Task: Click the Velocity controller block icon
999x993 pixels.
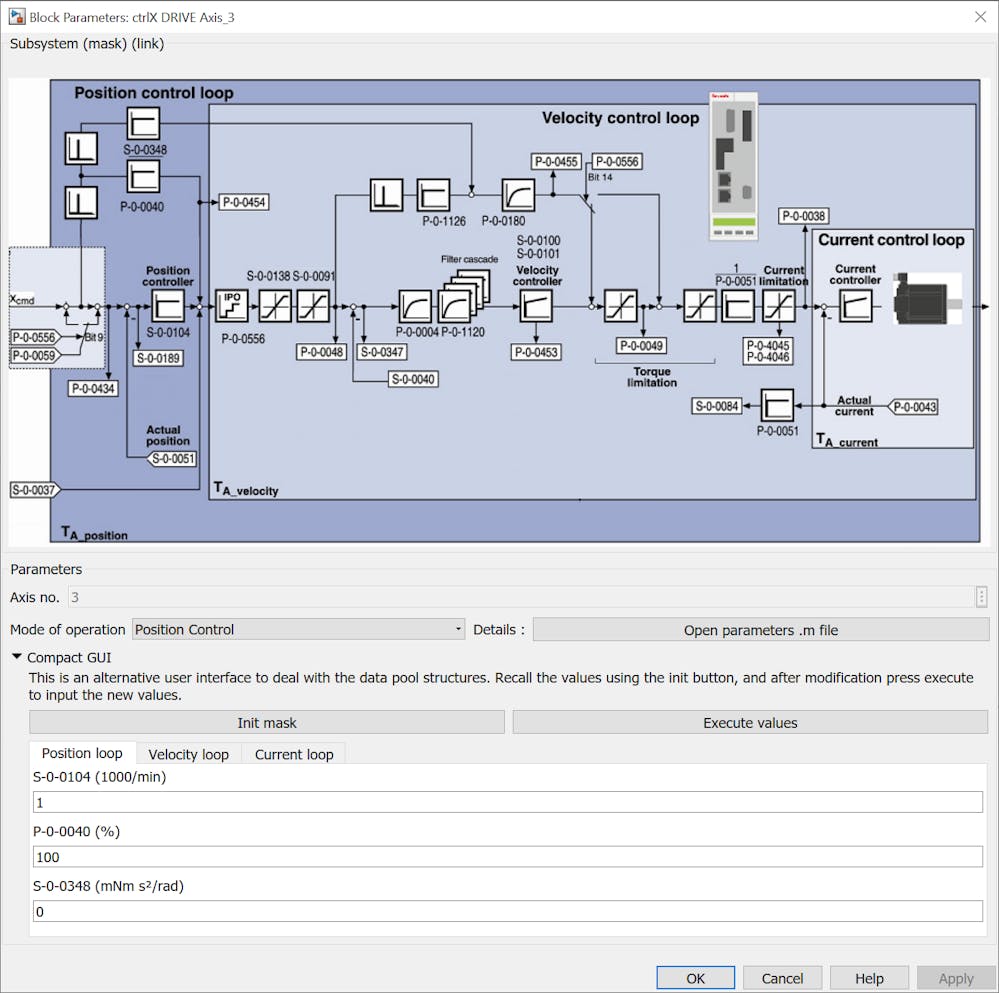Action: pyautogui.click(x=536, y=306)
